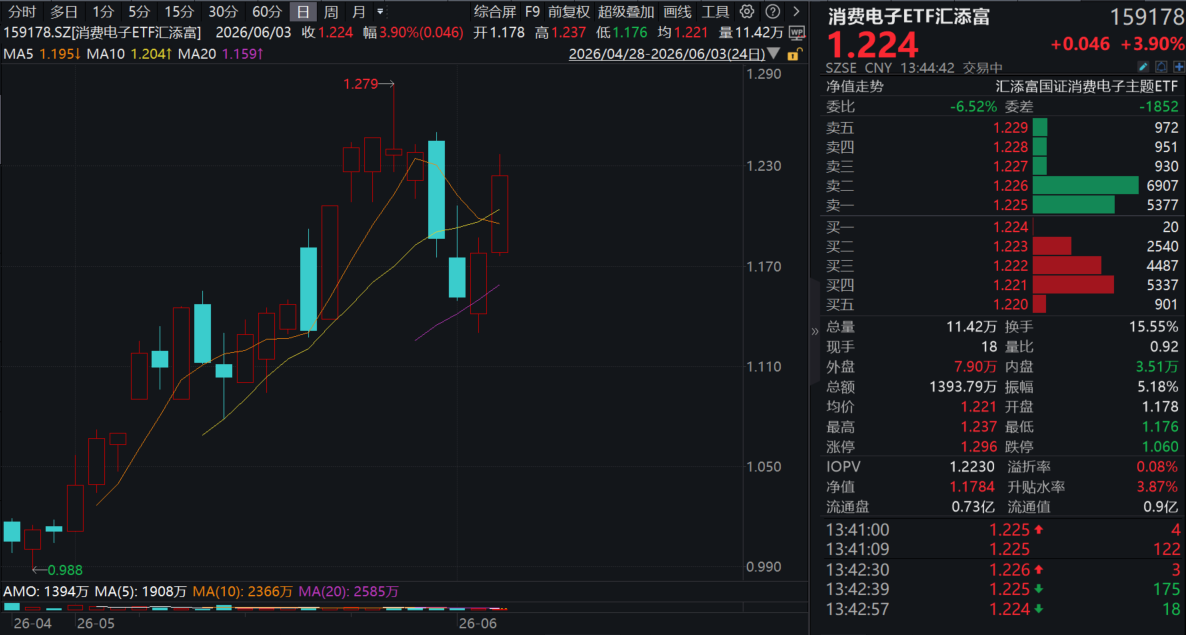Click the 买二 1.223 order row
This screenshot has width=1186, height=635.
pyautogui.click(x=1002, y=246)
